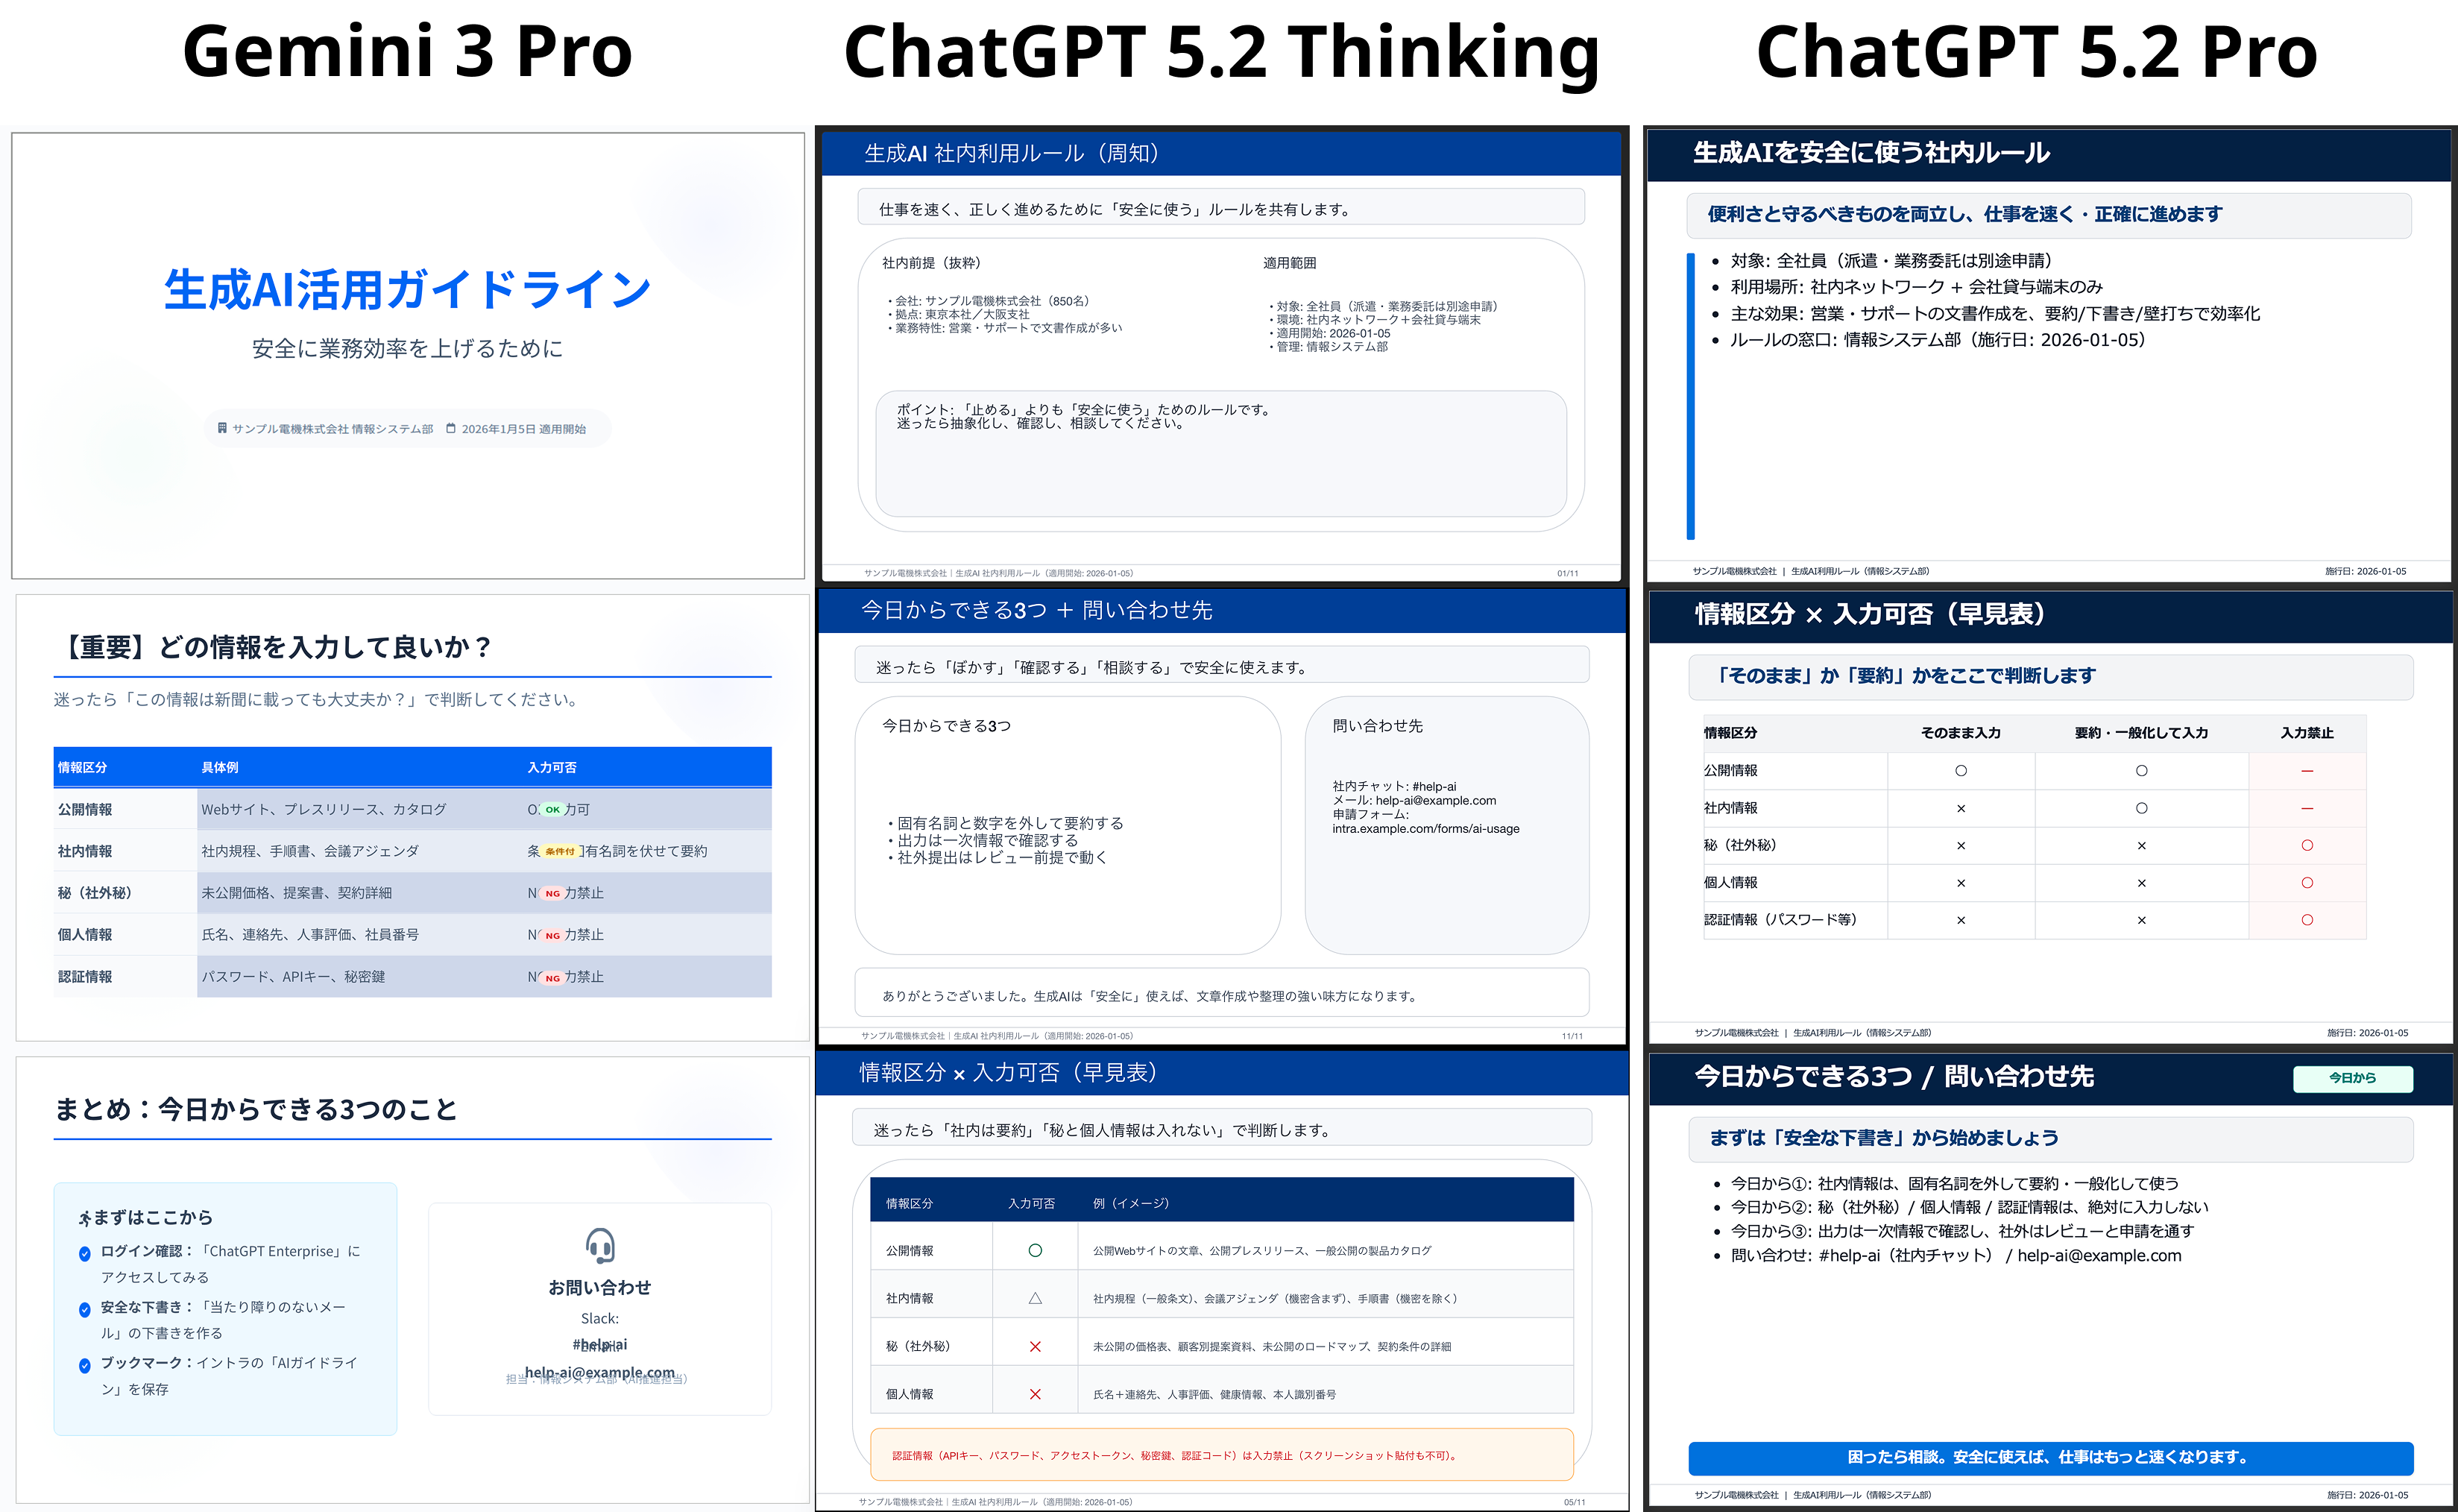Click the ○ mark under そのまま入力 for 公開情報
The height and width of the screenshot is (1512, 2458).
coord(1962,770)
